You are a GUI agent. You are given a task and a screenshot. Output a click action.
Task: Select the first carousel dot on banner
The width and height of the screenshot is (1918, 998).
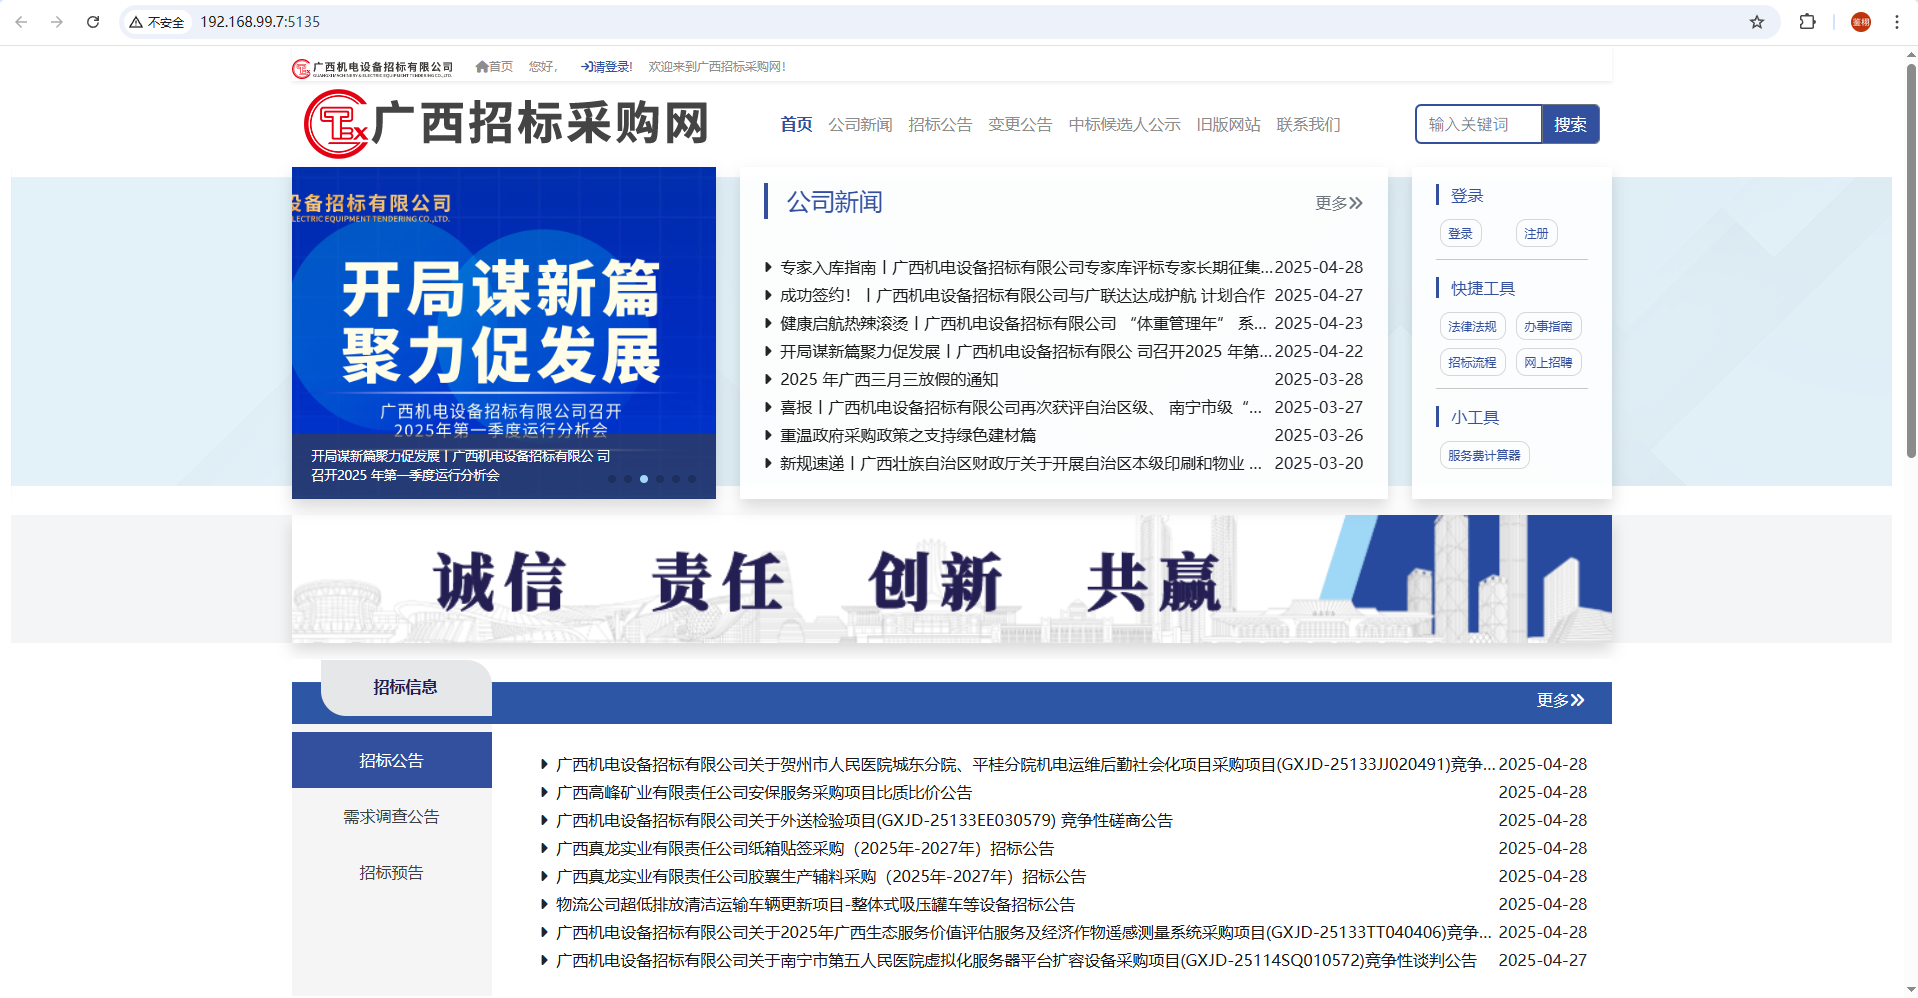click(x=612, y=479)
